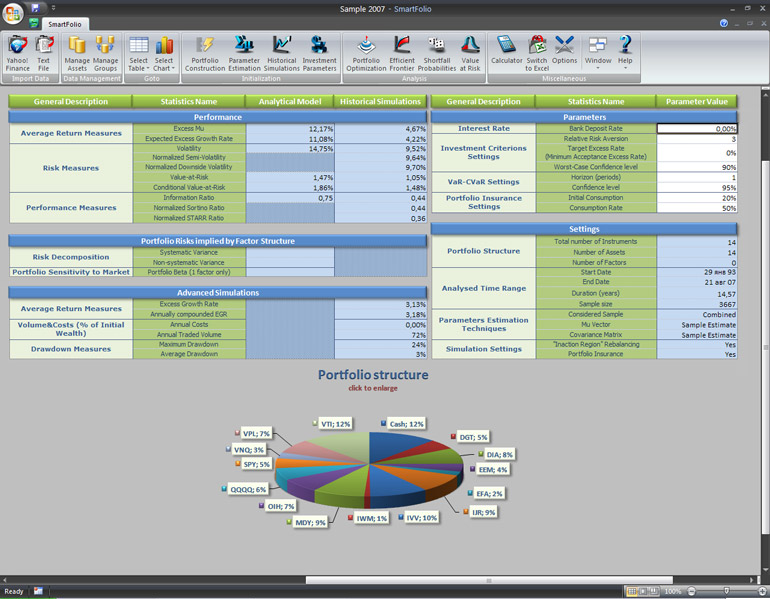Open Options settings
Screen dimensions: 771x599
[x=564, y=51]
